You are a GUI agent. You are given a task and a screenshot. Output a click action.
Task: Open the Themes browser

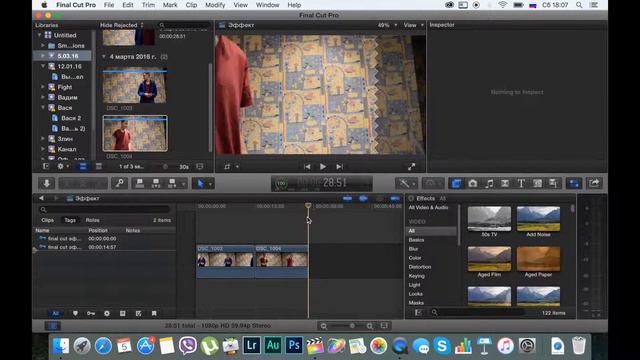click(x=553, y=183)
